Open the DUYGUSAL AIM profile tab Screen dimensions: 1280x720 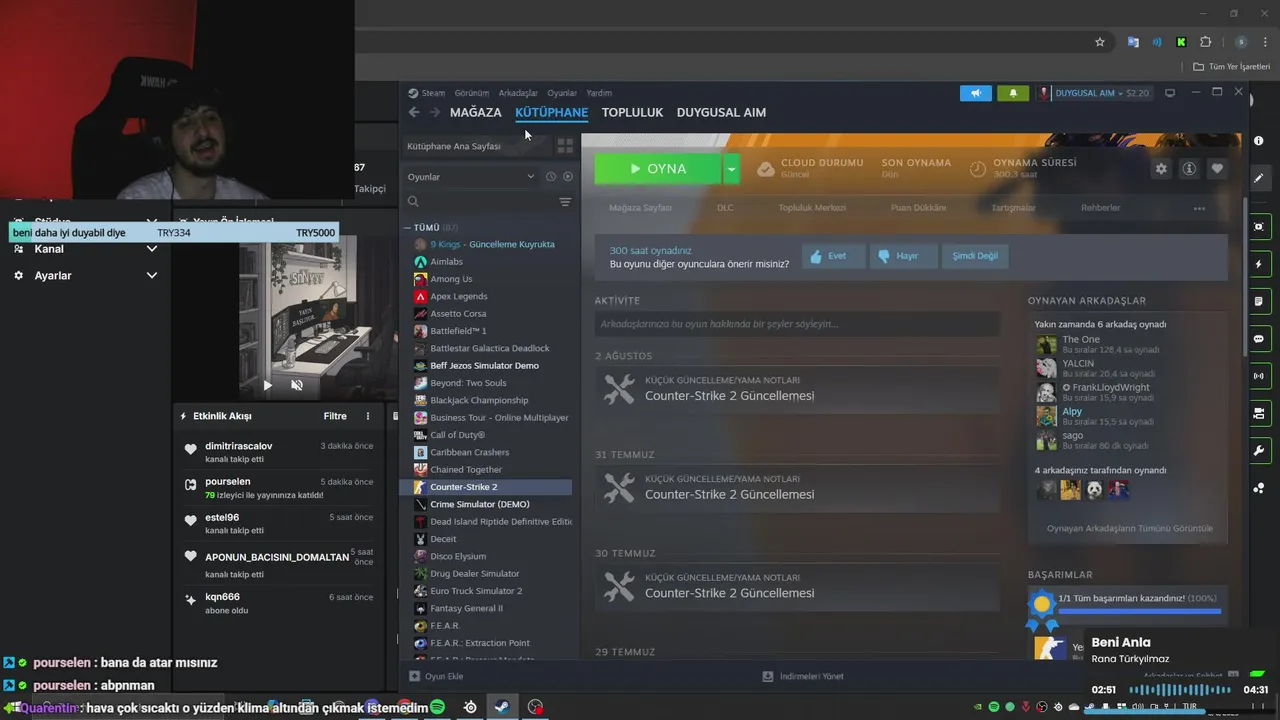point(721,112)
